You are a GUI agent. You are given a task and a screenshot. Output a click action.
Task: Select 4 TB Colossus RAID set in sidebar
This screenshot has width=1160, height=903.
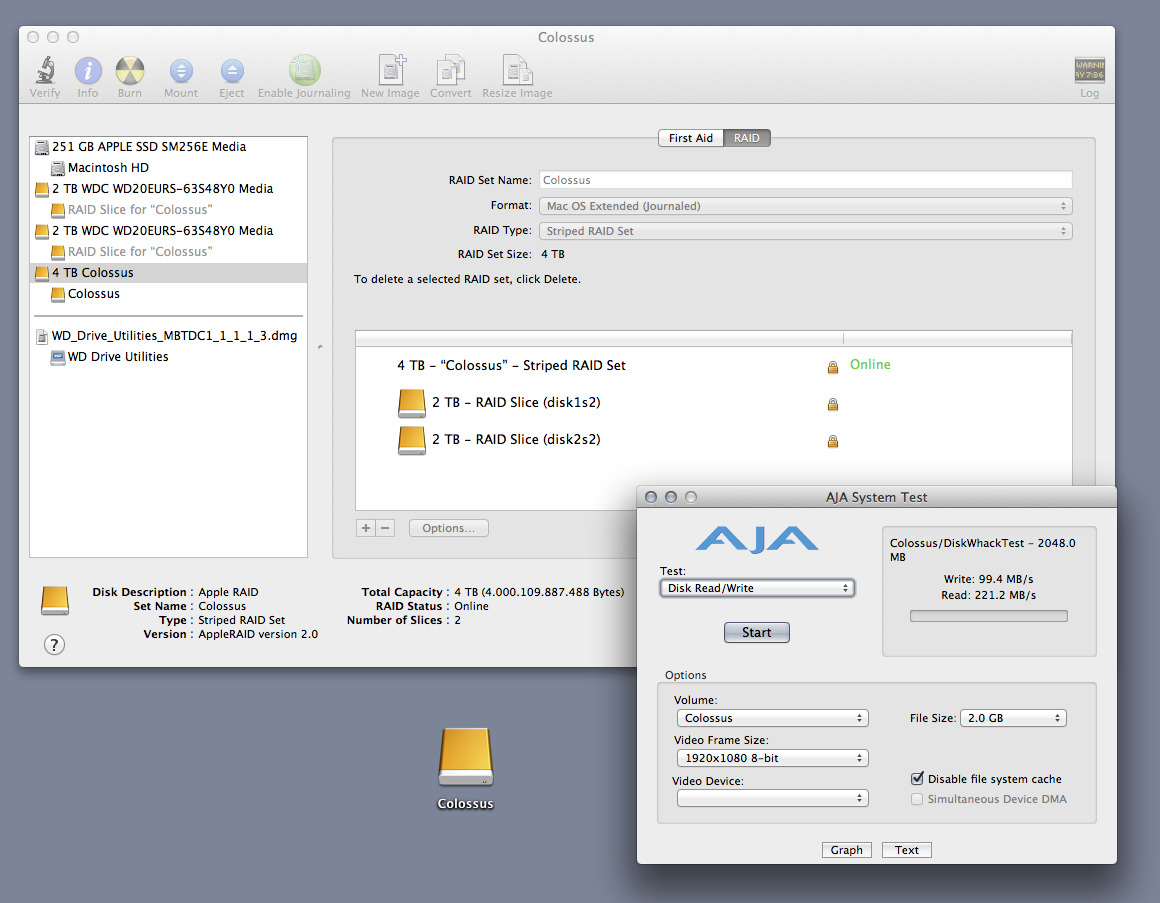click(x=169, y=273)
